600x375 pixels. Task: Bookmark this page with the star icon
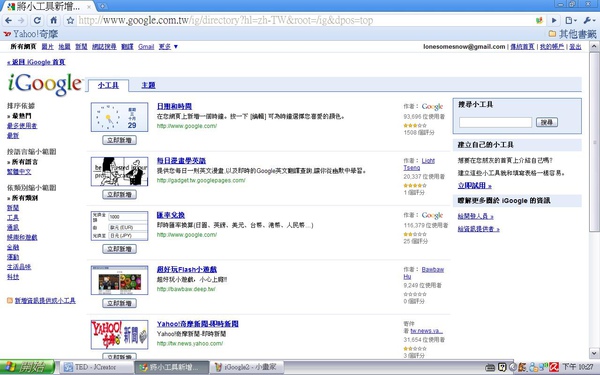[70, 20]
